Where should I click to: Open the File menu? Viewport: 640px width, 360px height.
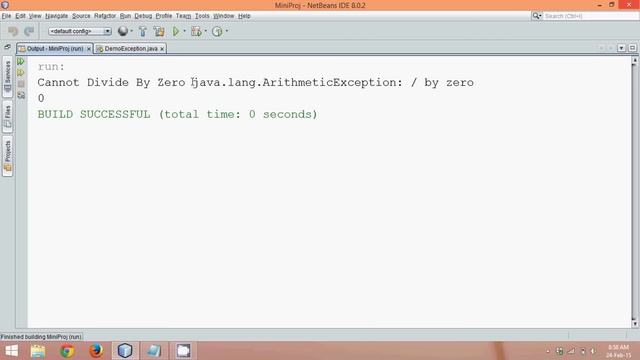pos(6,16)
